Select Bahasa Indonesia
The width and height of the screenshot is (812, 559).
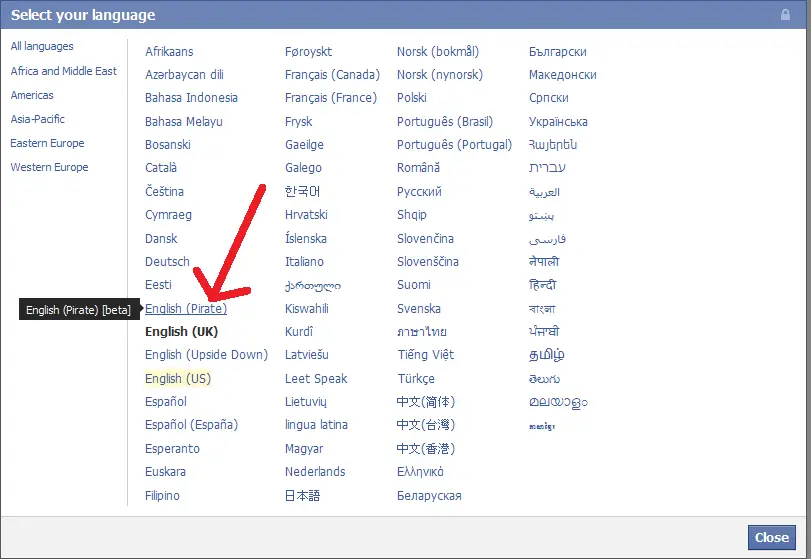[191, 98]
